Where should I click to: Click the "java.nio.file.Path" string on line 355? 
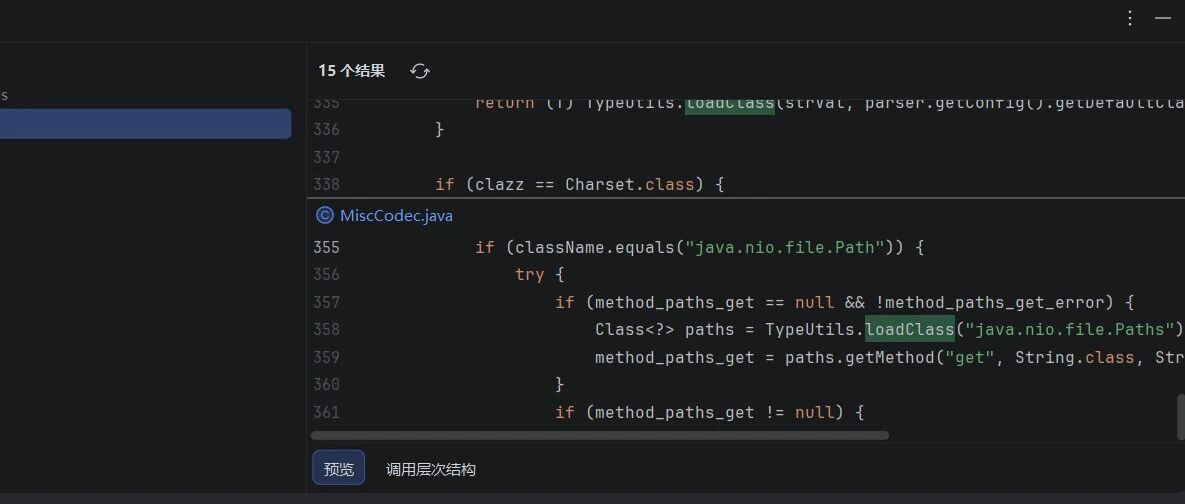pos(784,247)
